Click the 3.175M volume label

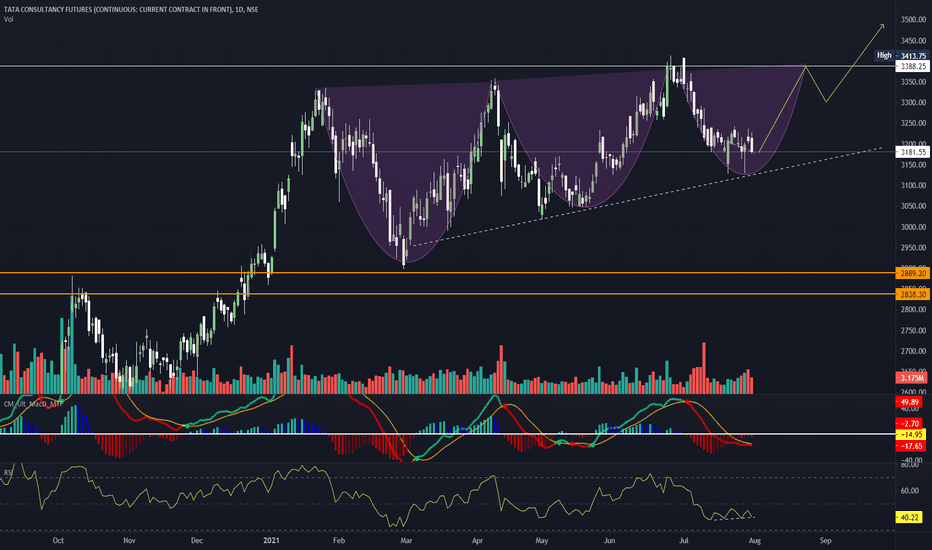pyautogui.click(x=911, y=378)
